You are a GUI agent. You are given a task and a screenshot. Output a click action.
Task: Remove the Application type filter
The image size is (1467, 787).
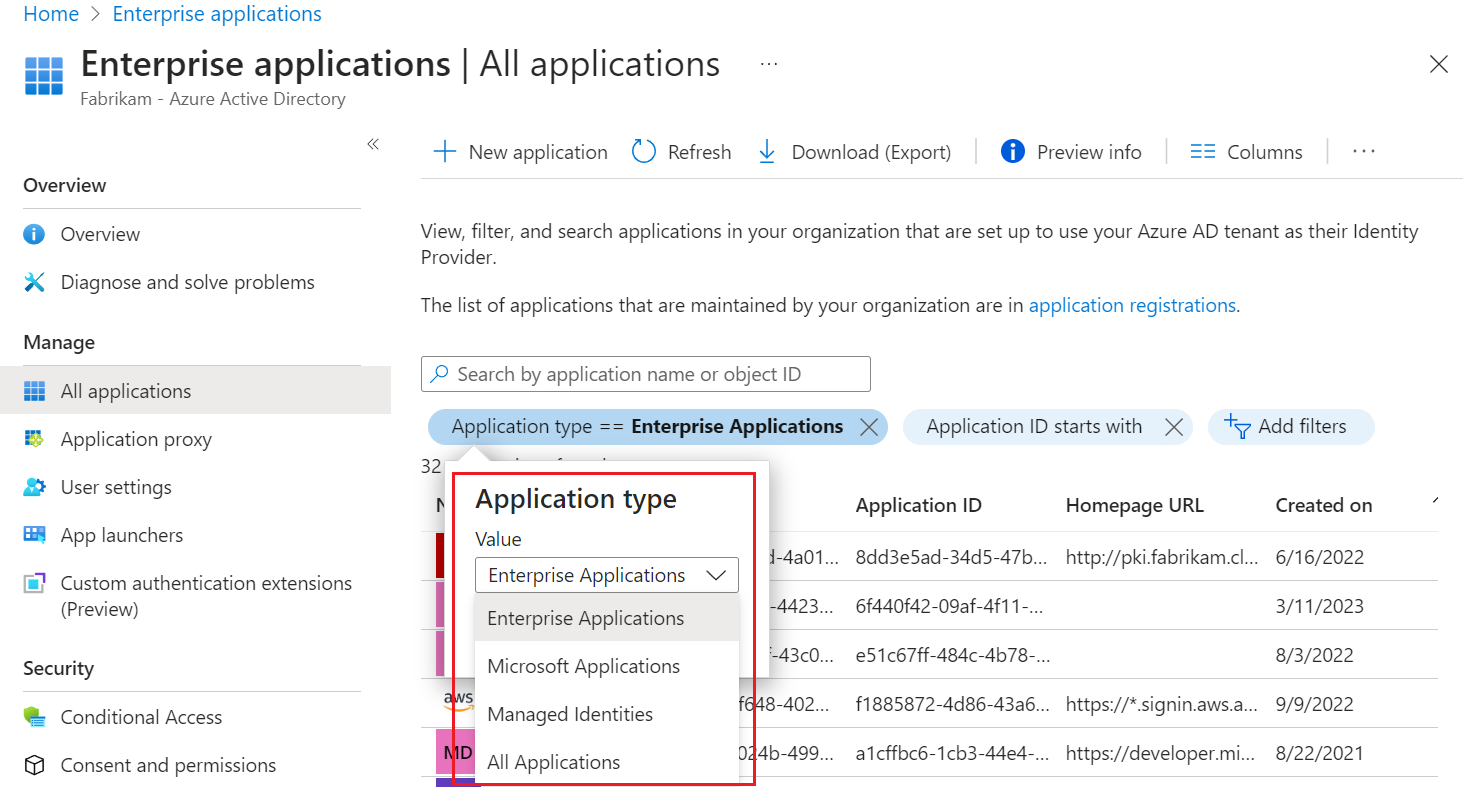pyautogui.click(x=869, y=427)
